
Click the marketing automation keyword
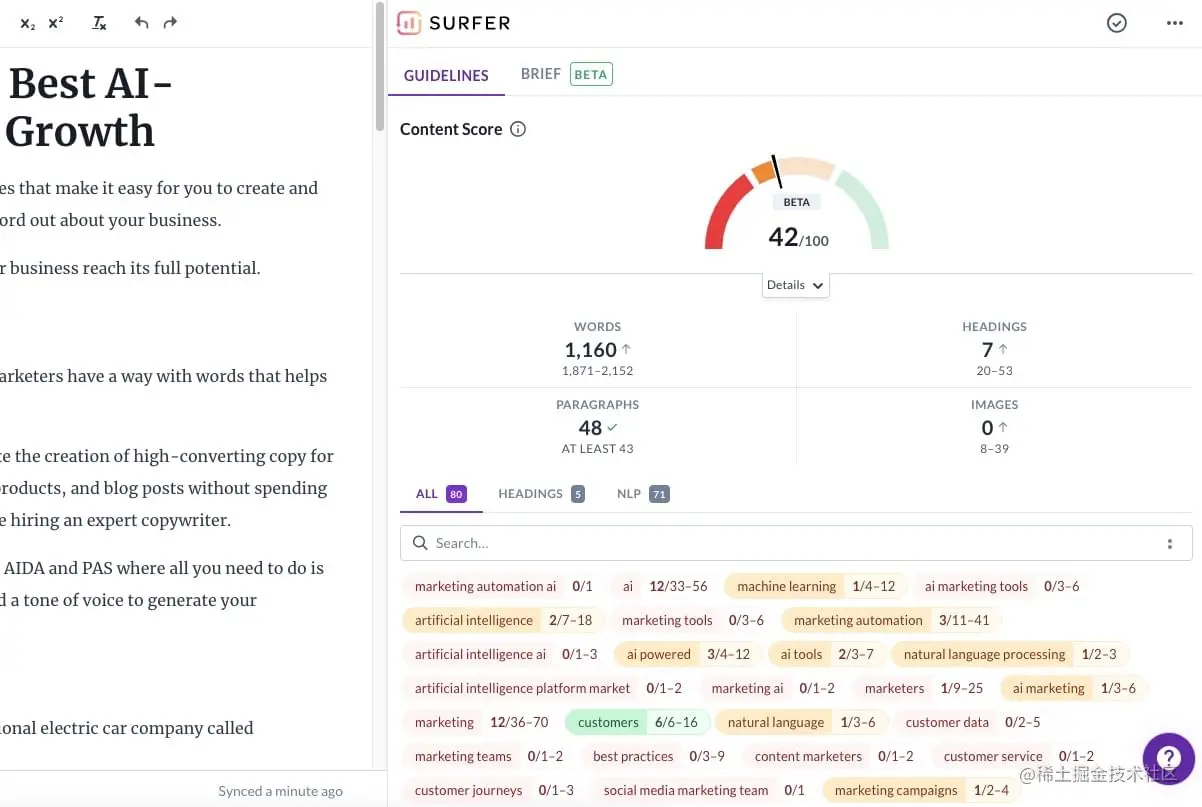[857, 620]
